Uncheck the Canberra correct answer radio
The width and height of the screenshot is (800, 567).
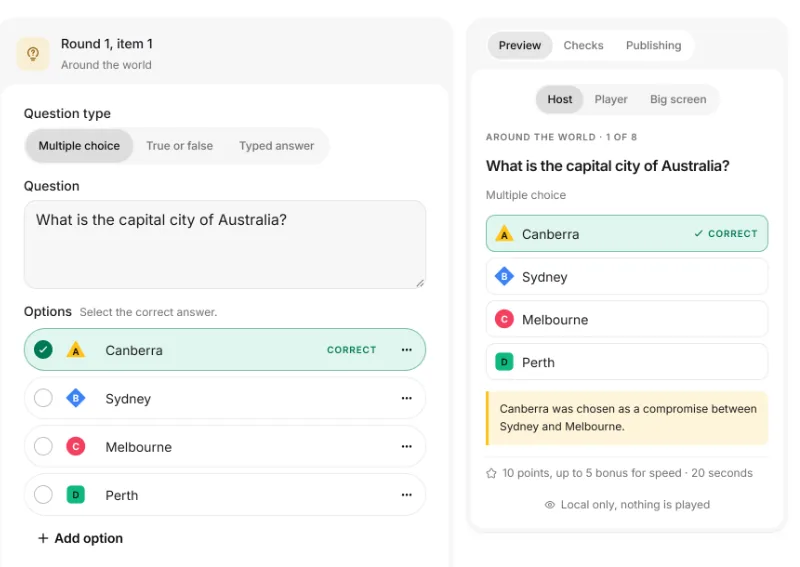[43, 350]
